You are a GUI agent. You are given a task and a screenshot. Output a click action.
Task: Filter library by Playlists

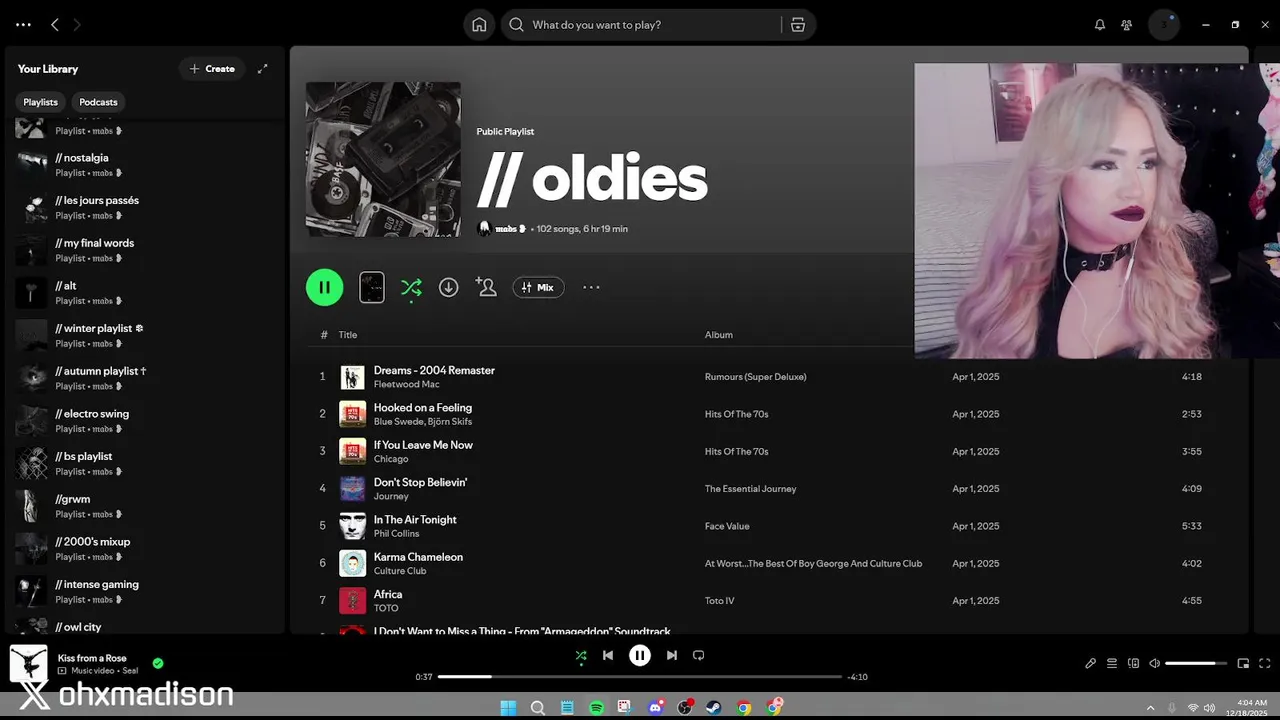(x=41, y=102)
